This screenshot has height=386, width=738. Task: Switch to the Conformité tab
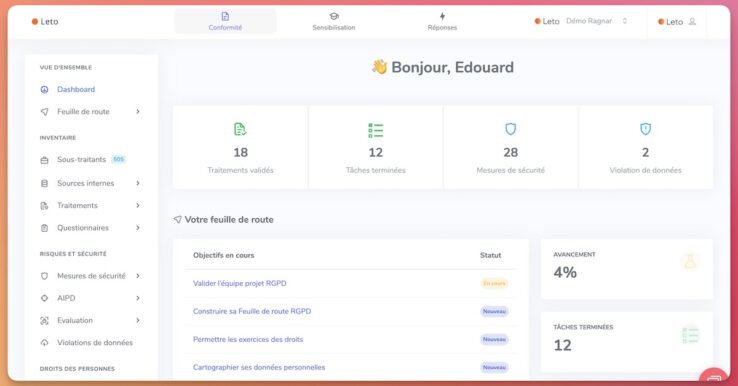[x=225, y=21]
